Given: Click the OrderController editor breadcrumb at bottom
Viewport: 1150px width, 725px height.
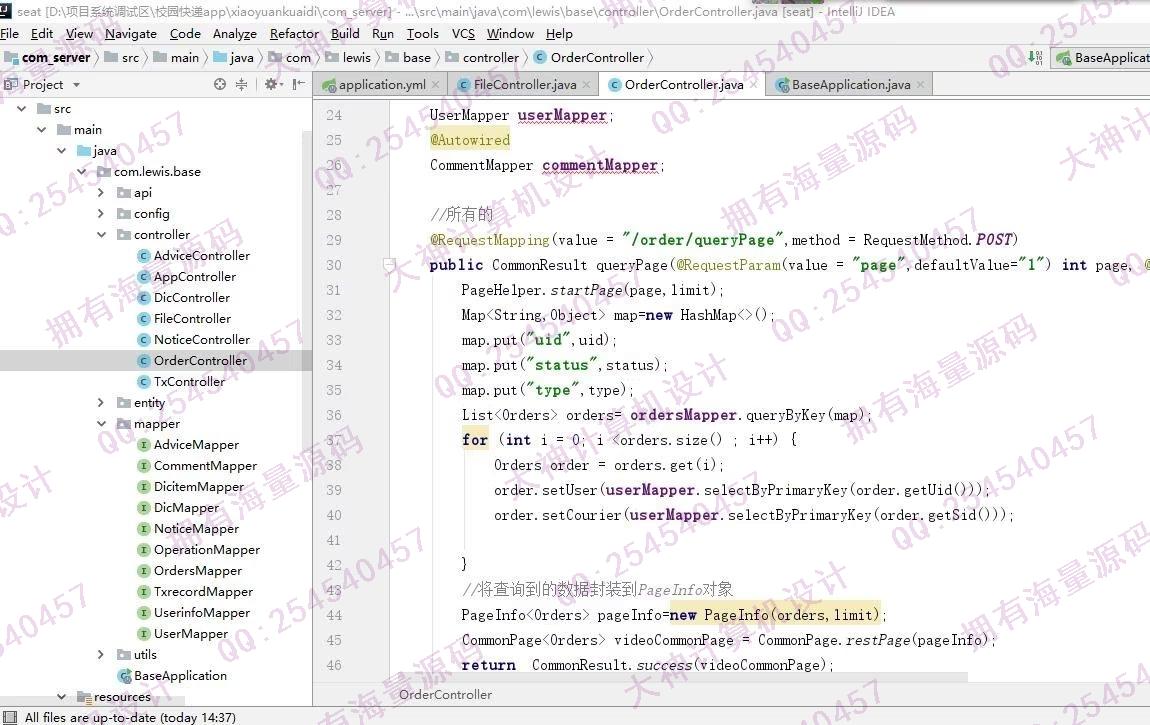Looking at the screenshot, I should [x=445, y=694].
